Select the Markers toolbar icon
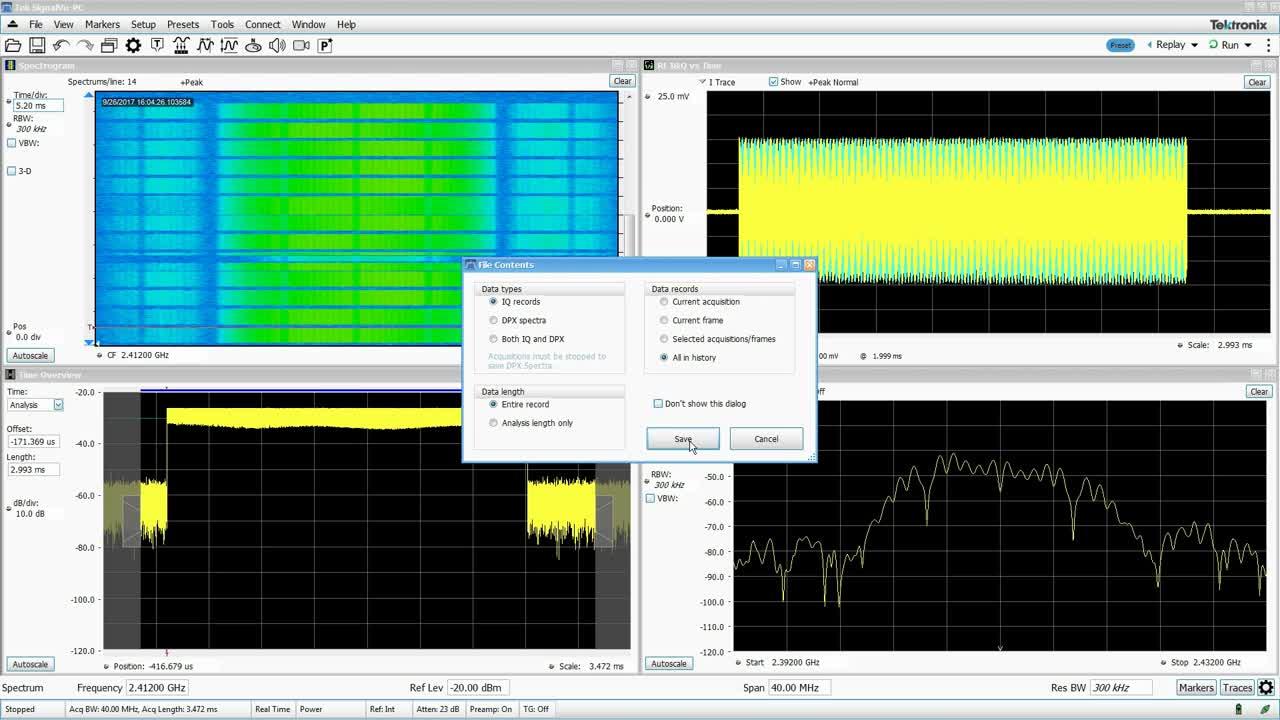1280x720 pixels. pyautogui.click(x=156, y=45)
